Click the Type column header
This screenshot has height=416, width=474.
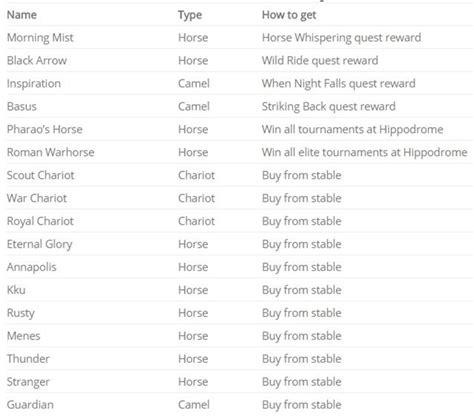click(190, 15)
